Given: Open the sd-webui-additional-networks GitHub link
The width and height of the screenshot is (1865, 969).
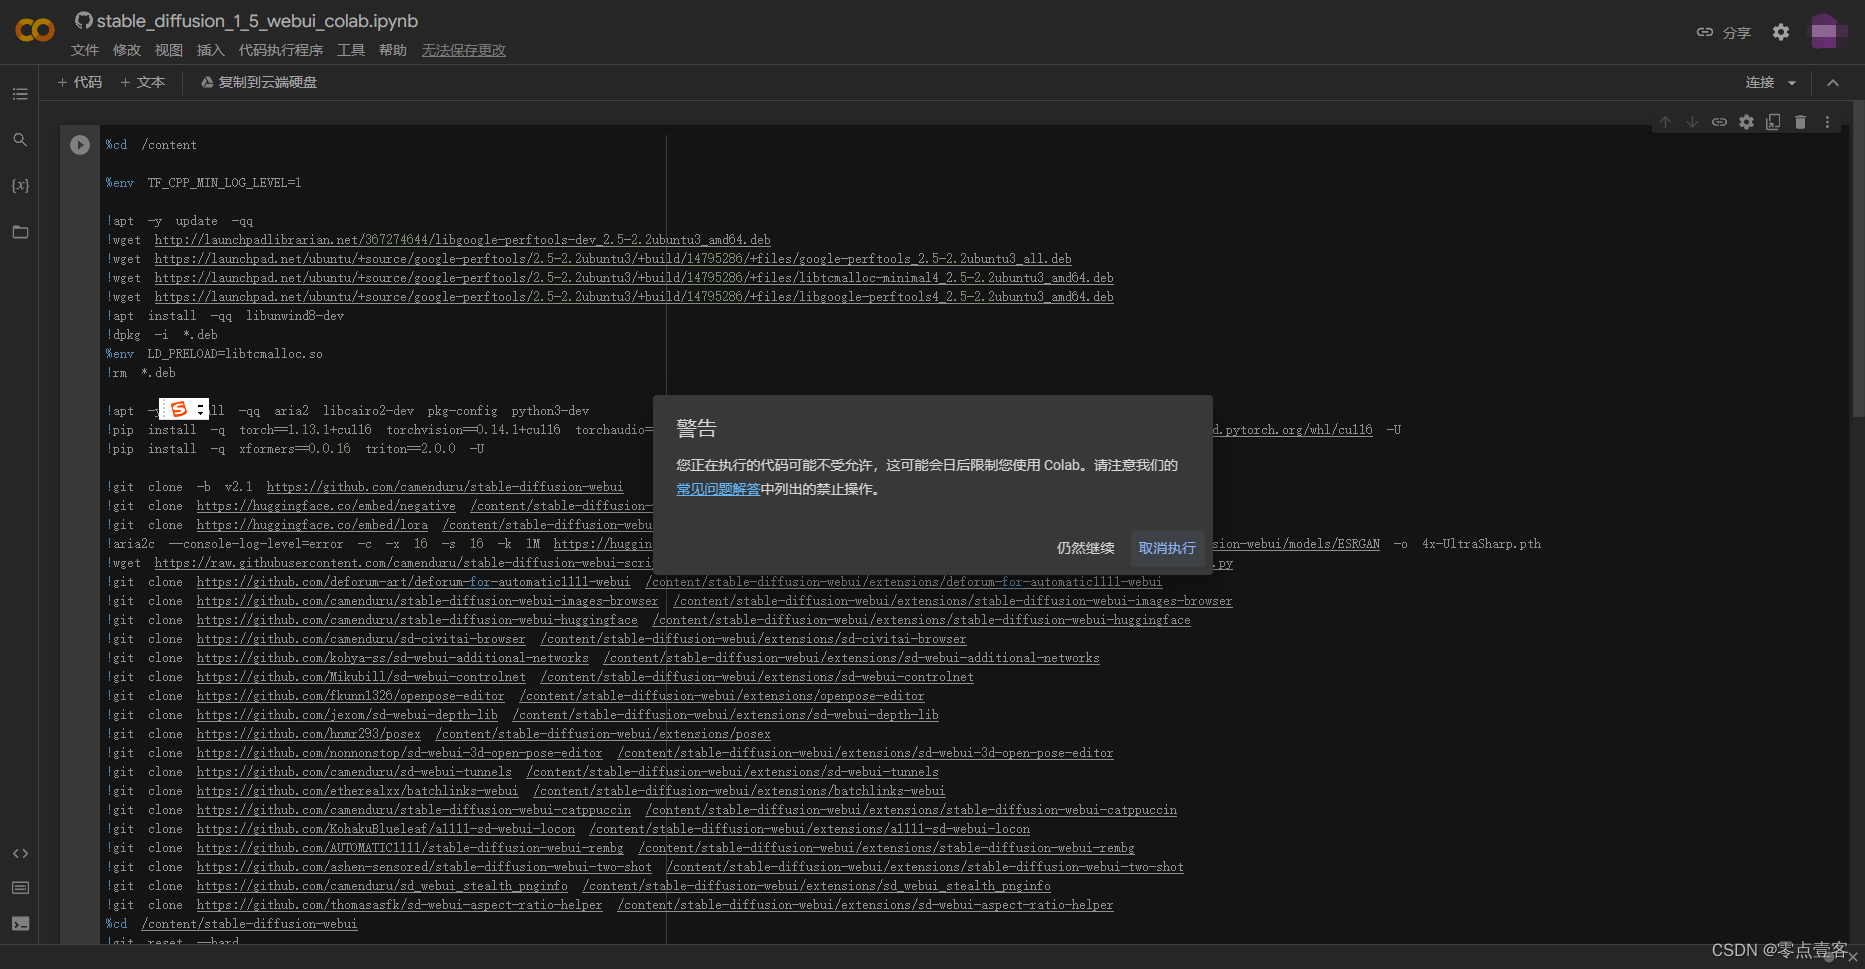Looking at the screenshot, I should [392, 658].
